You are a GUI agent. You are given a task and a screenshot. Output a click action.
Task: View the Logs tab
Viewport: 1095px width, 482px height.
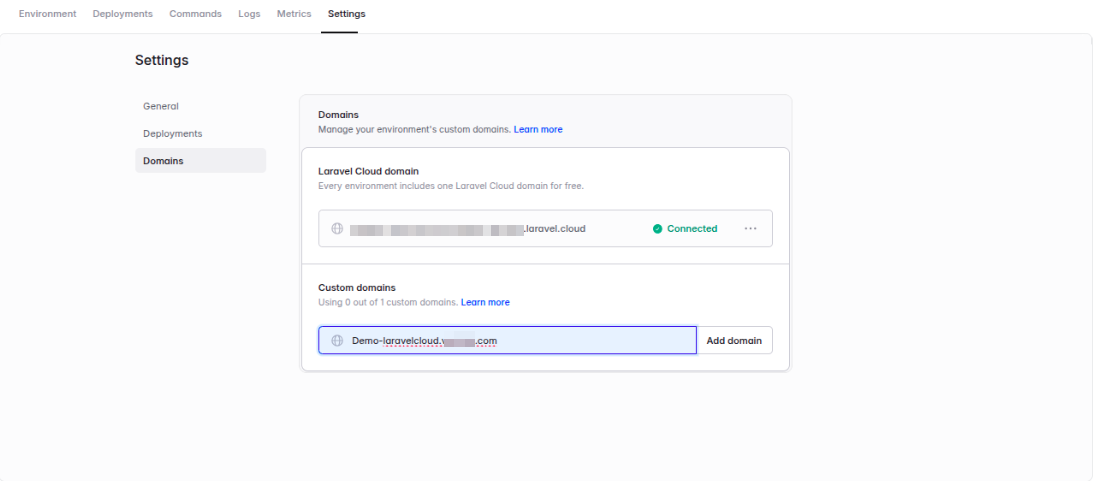pyautogui.click(x=249, y=14)
